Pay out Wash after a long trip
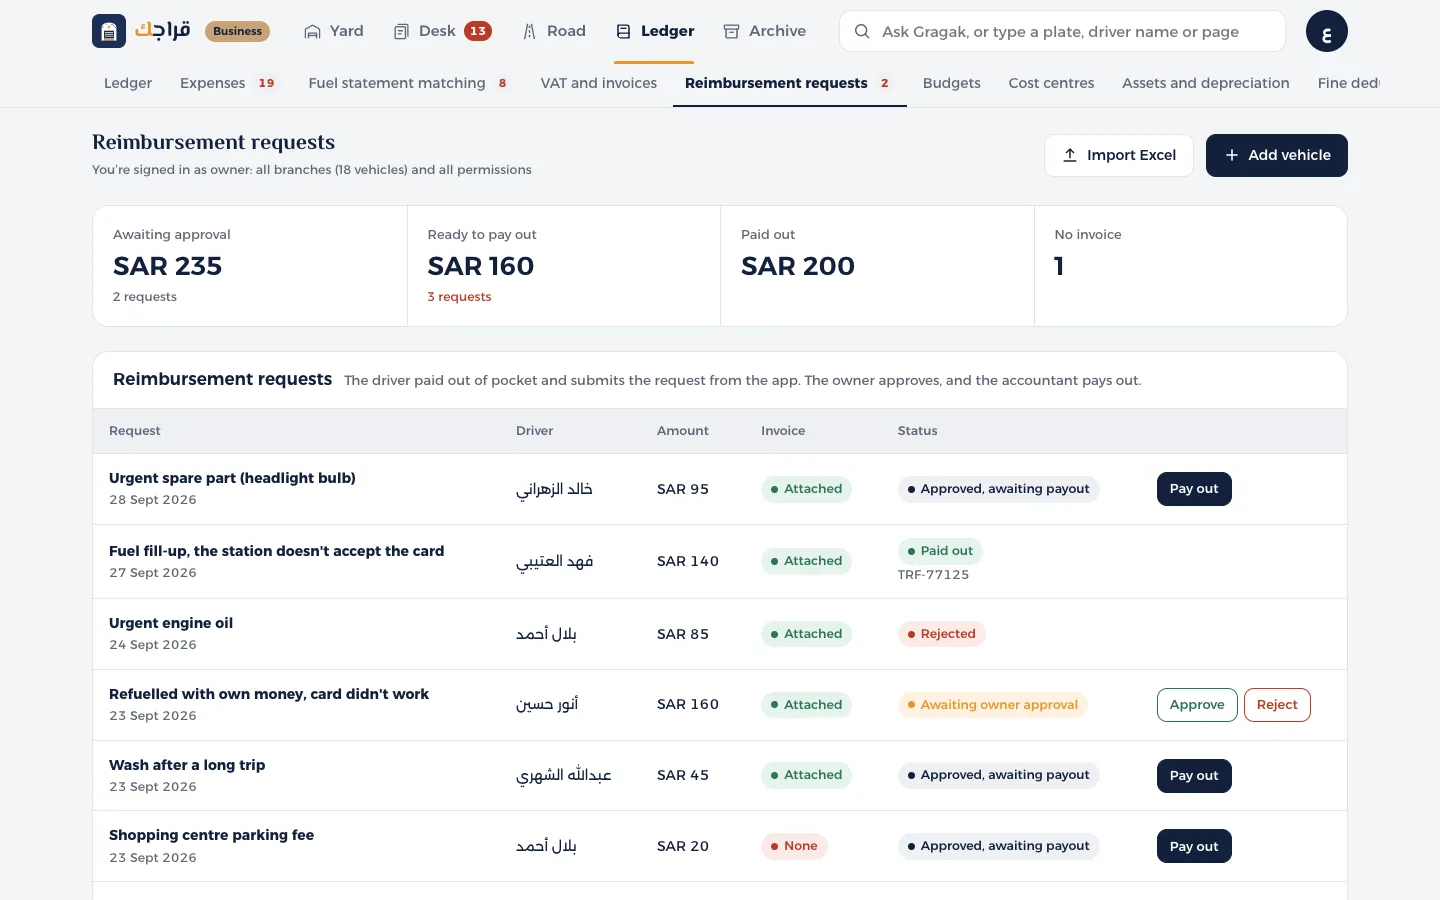Image resolution: width=1440 pixels, height=900 pixels. coord(1194,776)
